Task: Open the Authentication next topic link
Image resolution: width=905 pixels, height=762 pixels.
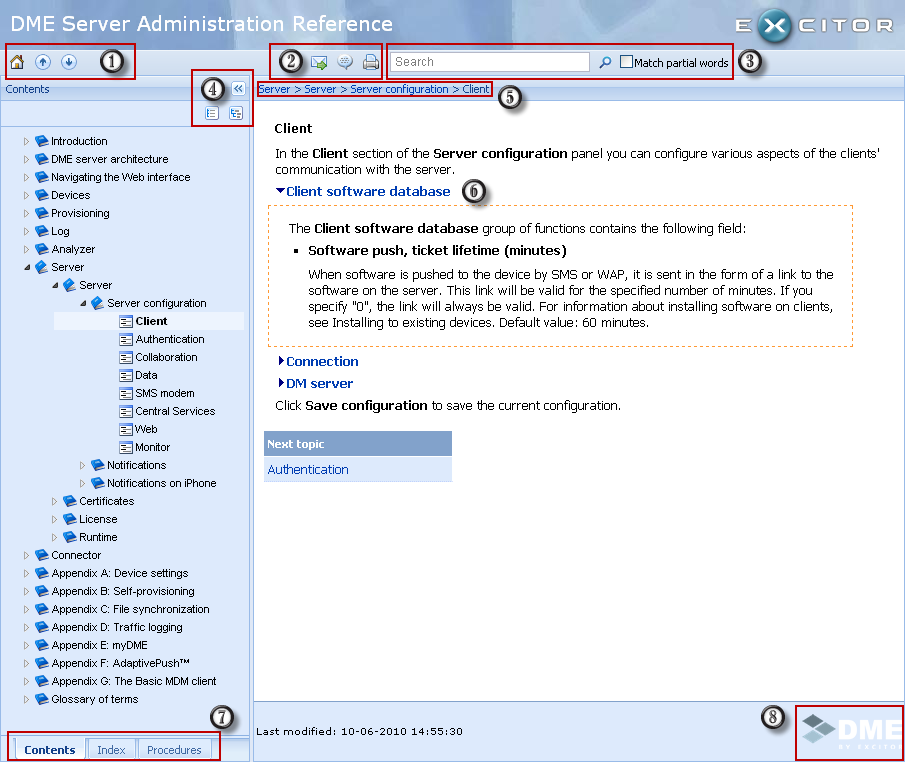Action: click(308, 470)
